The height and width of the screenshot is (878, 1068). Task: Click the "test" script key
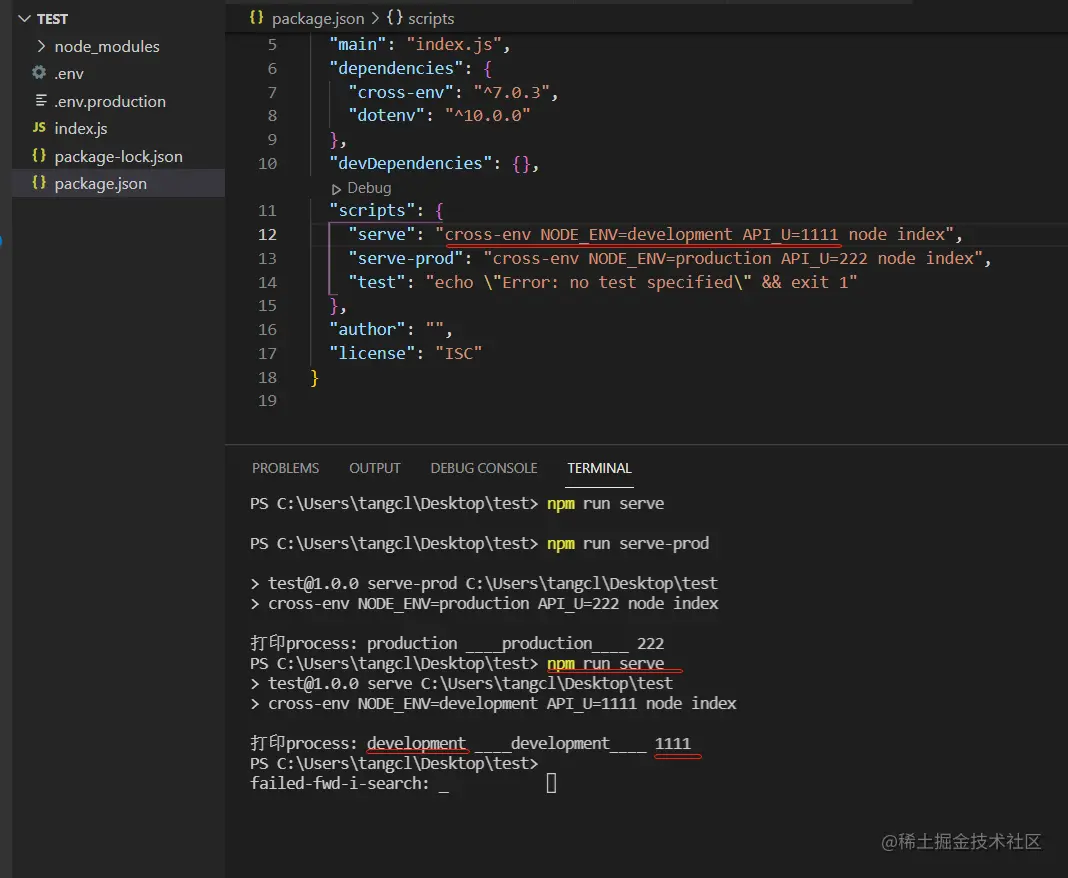[377, 283]
